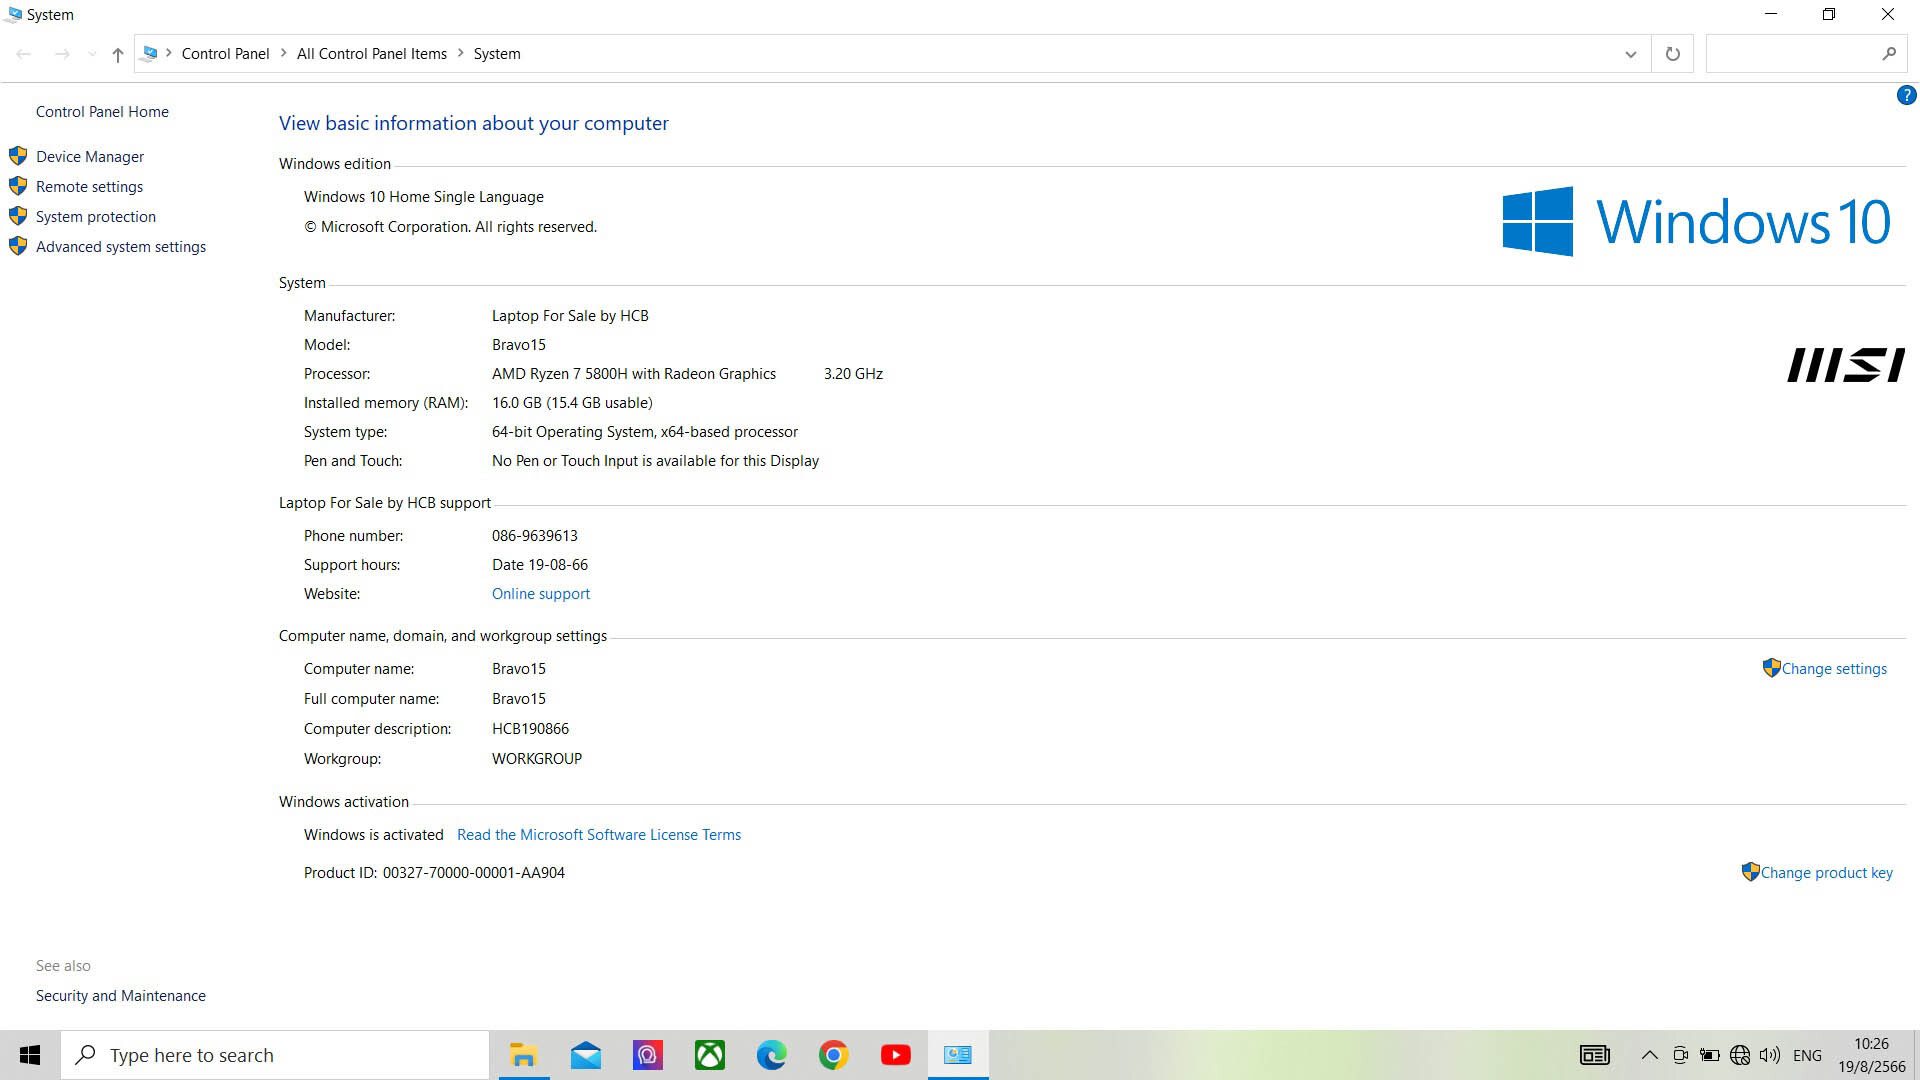Click the Remote settings shield icon

[x=18, y=186]
